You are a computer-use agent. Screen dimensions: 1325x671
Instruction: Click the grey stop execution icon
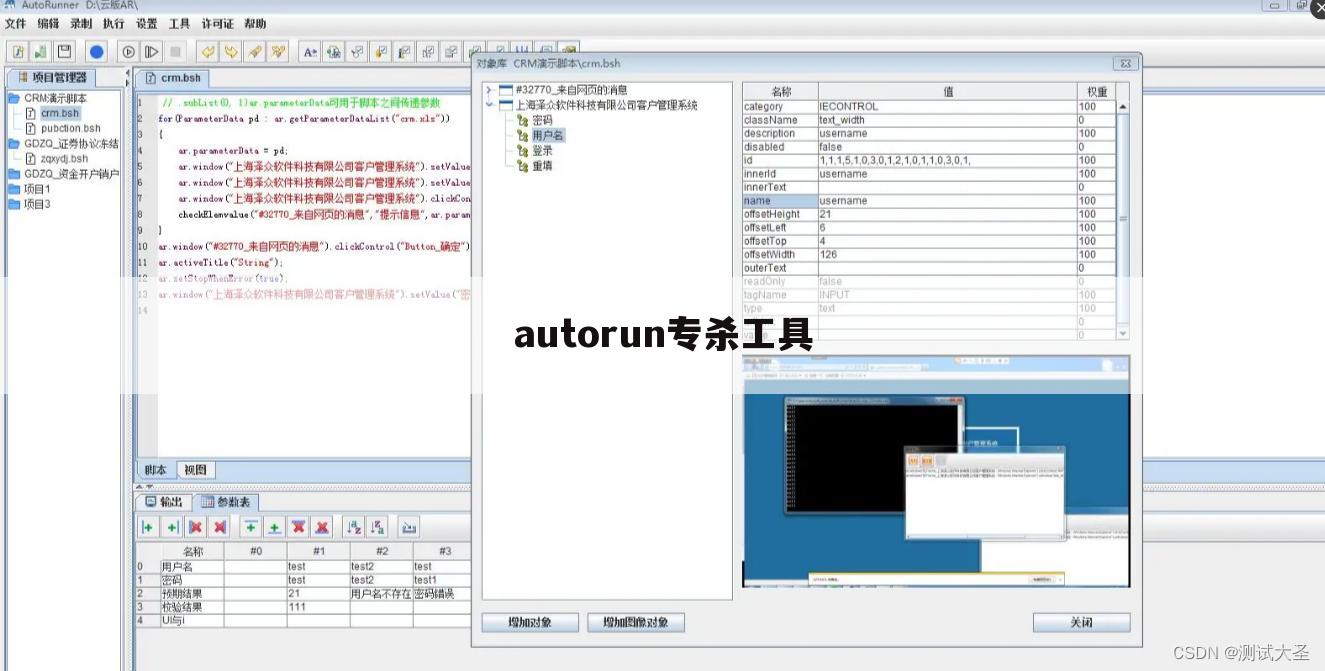[x=176, y=51]
